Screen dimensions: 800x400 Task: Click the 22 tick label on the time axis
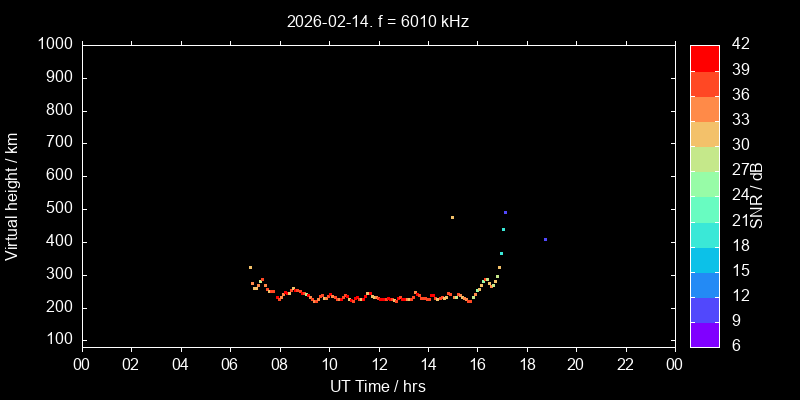(x=625, y=364)
